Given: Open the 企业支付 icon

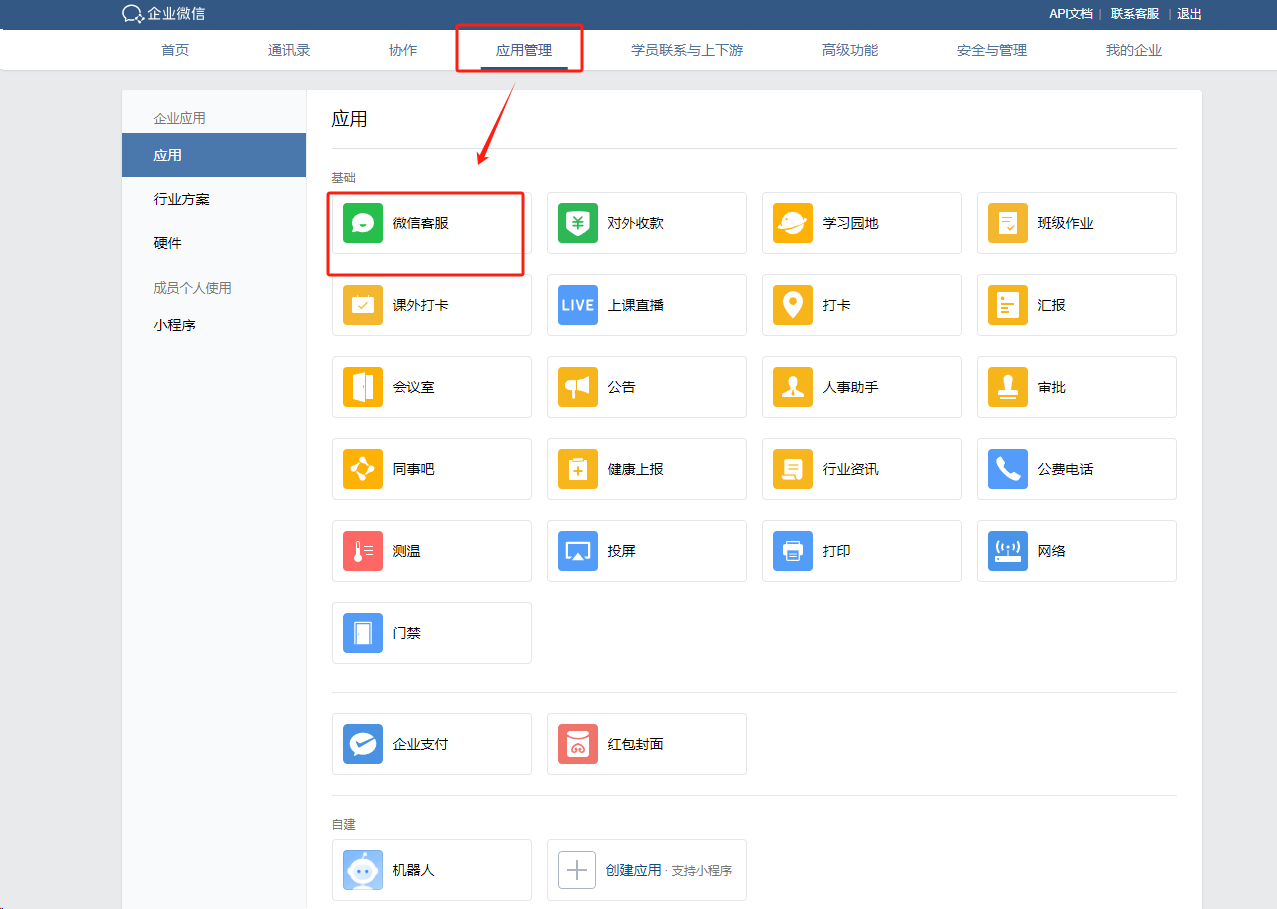Looking at the screenshot, I should pyautogui.click(x=363, y=744).
